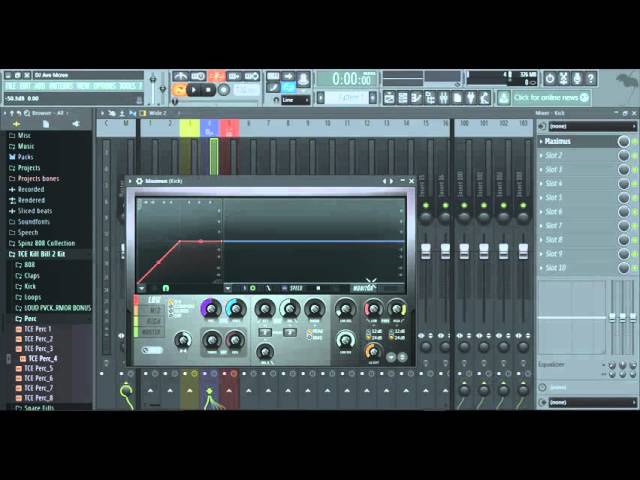Arm the record button in transport

(223, 90)
